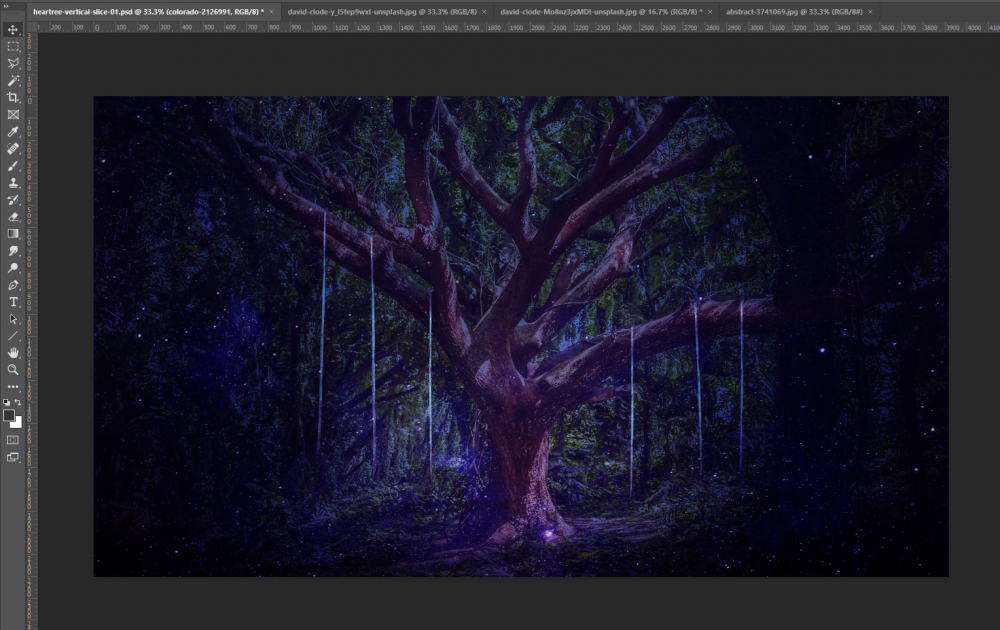Open the Edit Toolbar three-dots menu
The width and height of the screenshot is (1000, 630).
coord(13,387)
